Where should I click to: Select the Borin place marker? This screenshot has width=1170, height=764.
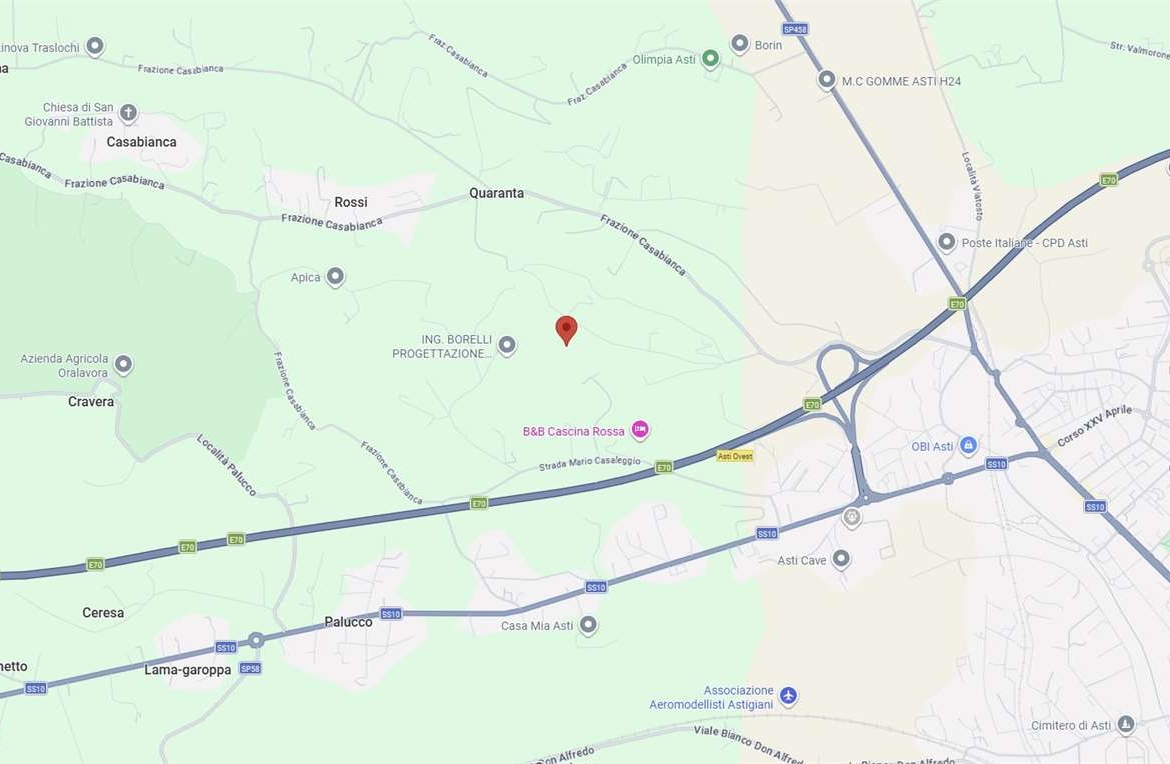pos(739,44)
